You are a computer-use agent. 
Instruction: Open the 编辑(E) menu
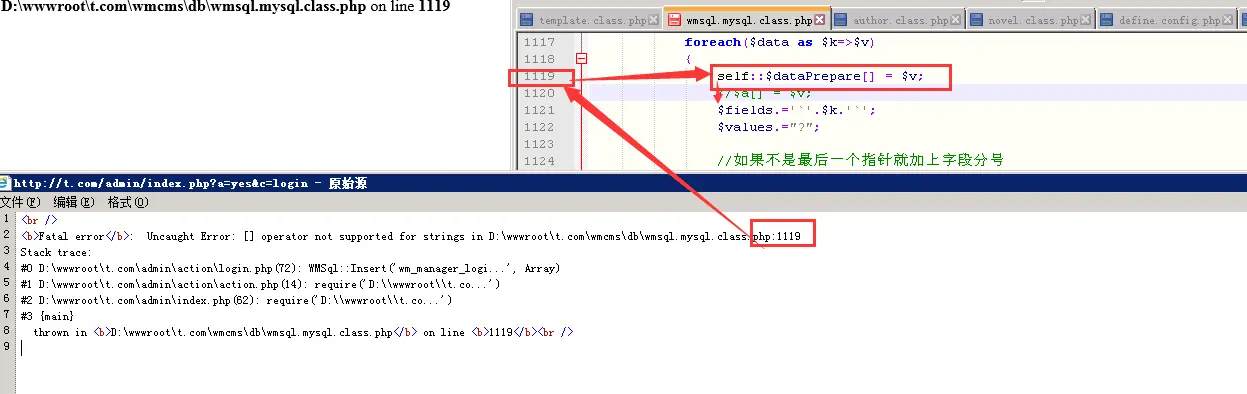tap(74, 202)
